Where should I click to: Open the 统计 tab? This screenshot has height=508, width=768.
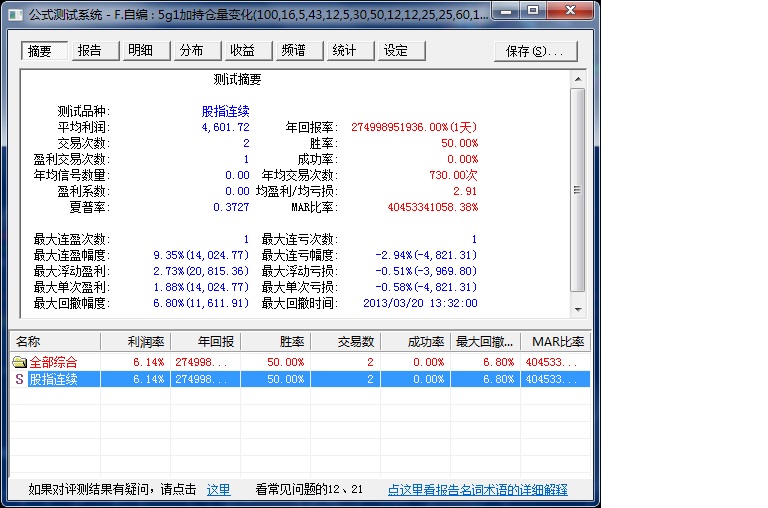point(345,51)
